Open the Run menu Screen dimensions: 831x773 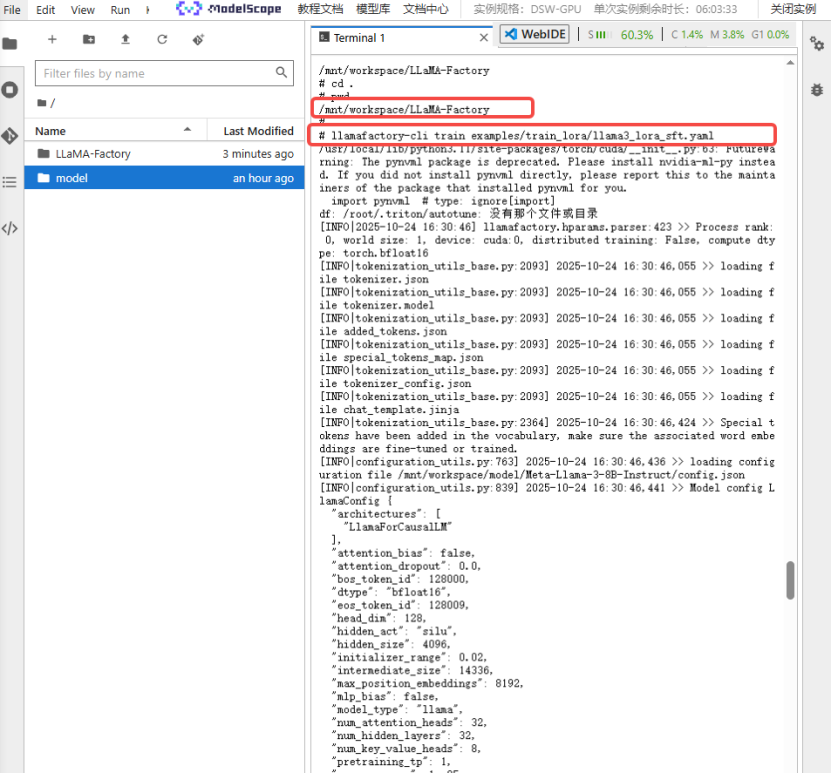click(x=120, y=10)
